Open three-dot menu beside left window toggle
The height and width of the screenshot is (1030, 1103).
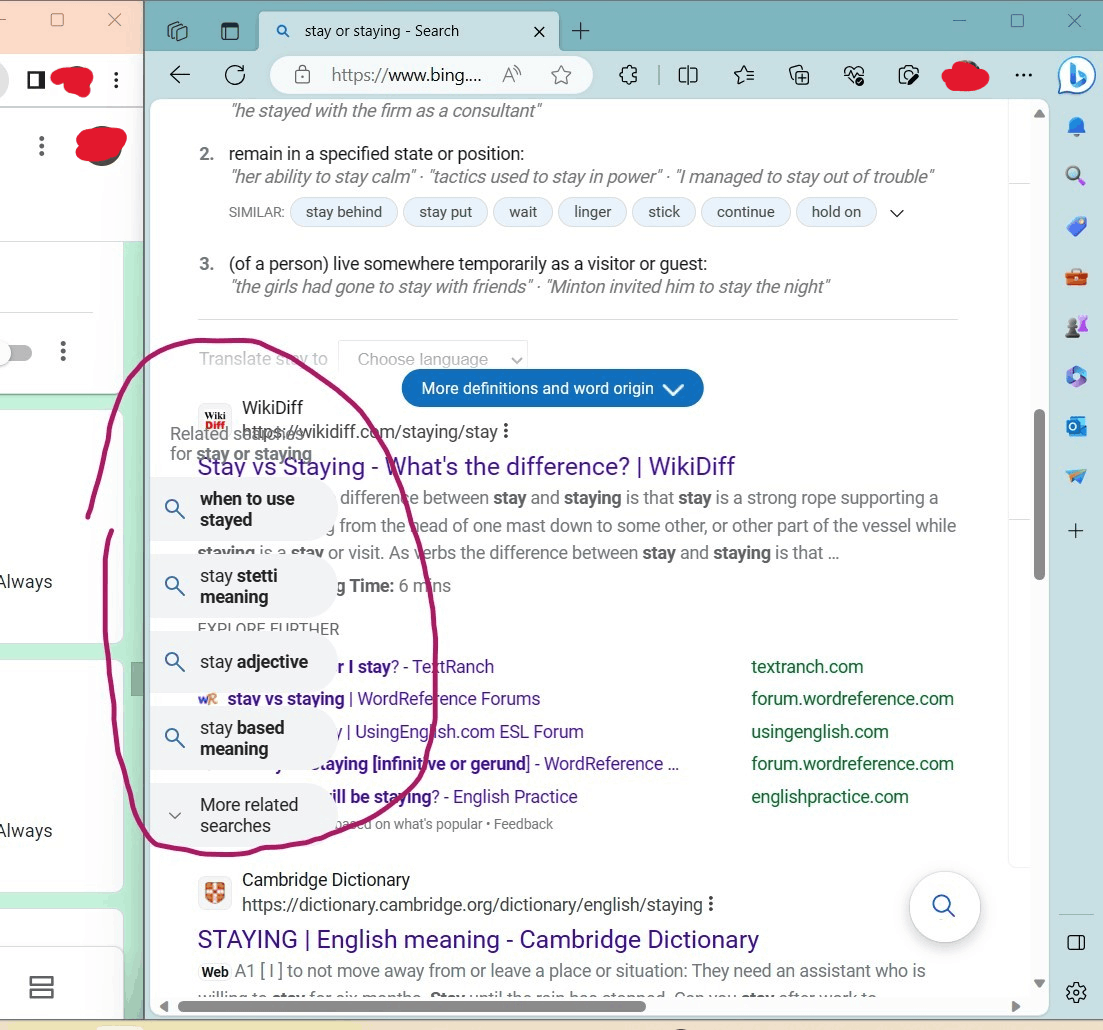click(x=63, y=351)
